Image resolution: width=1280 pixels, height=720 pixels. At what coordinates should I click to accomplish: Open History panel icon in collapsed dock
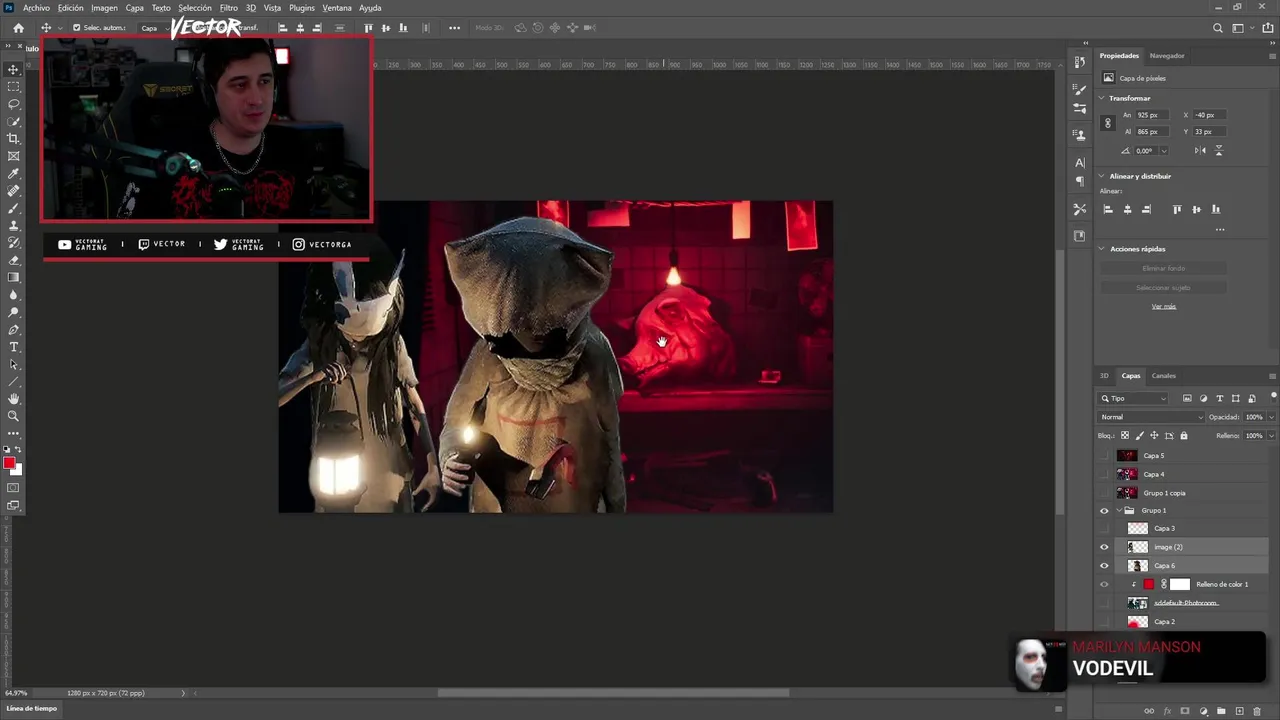[1080, 62]
